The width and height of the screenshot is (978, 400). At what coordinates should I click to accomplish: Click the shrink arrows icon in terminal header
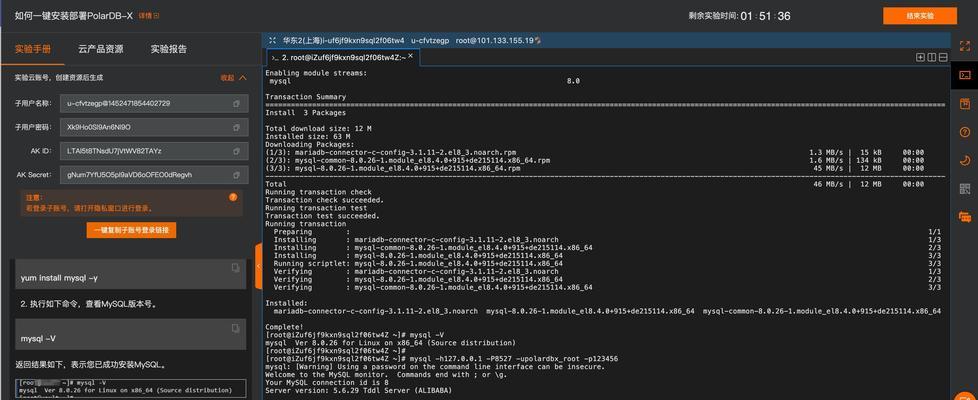[x=272, y=40]
